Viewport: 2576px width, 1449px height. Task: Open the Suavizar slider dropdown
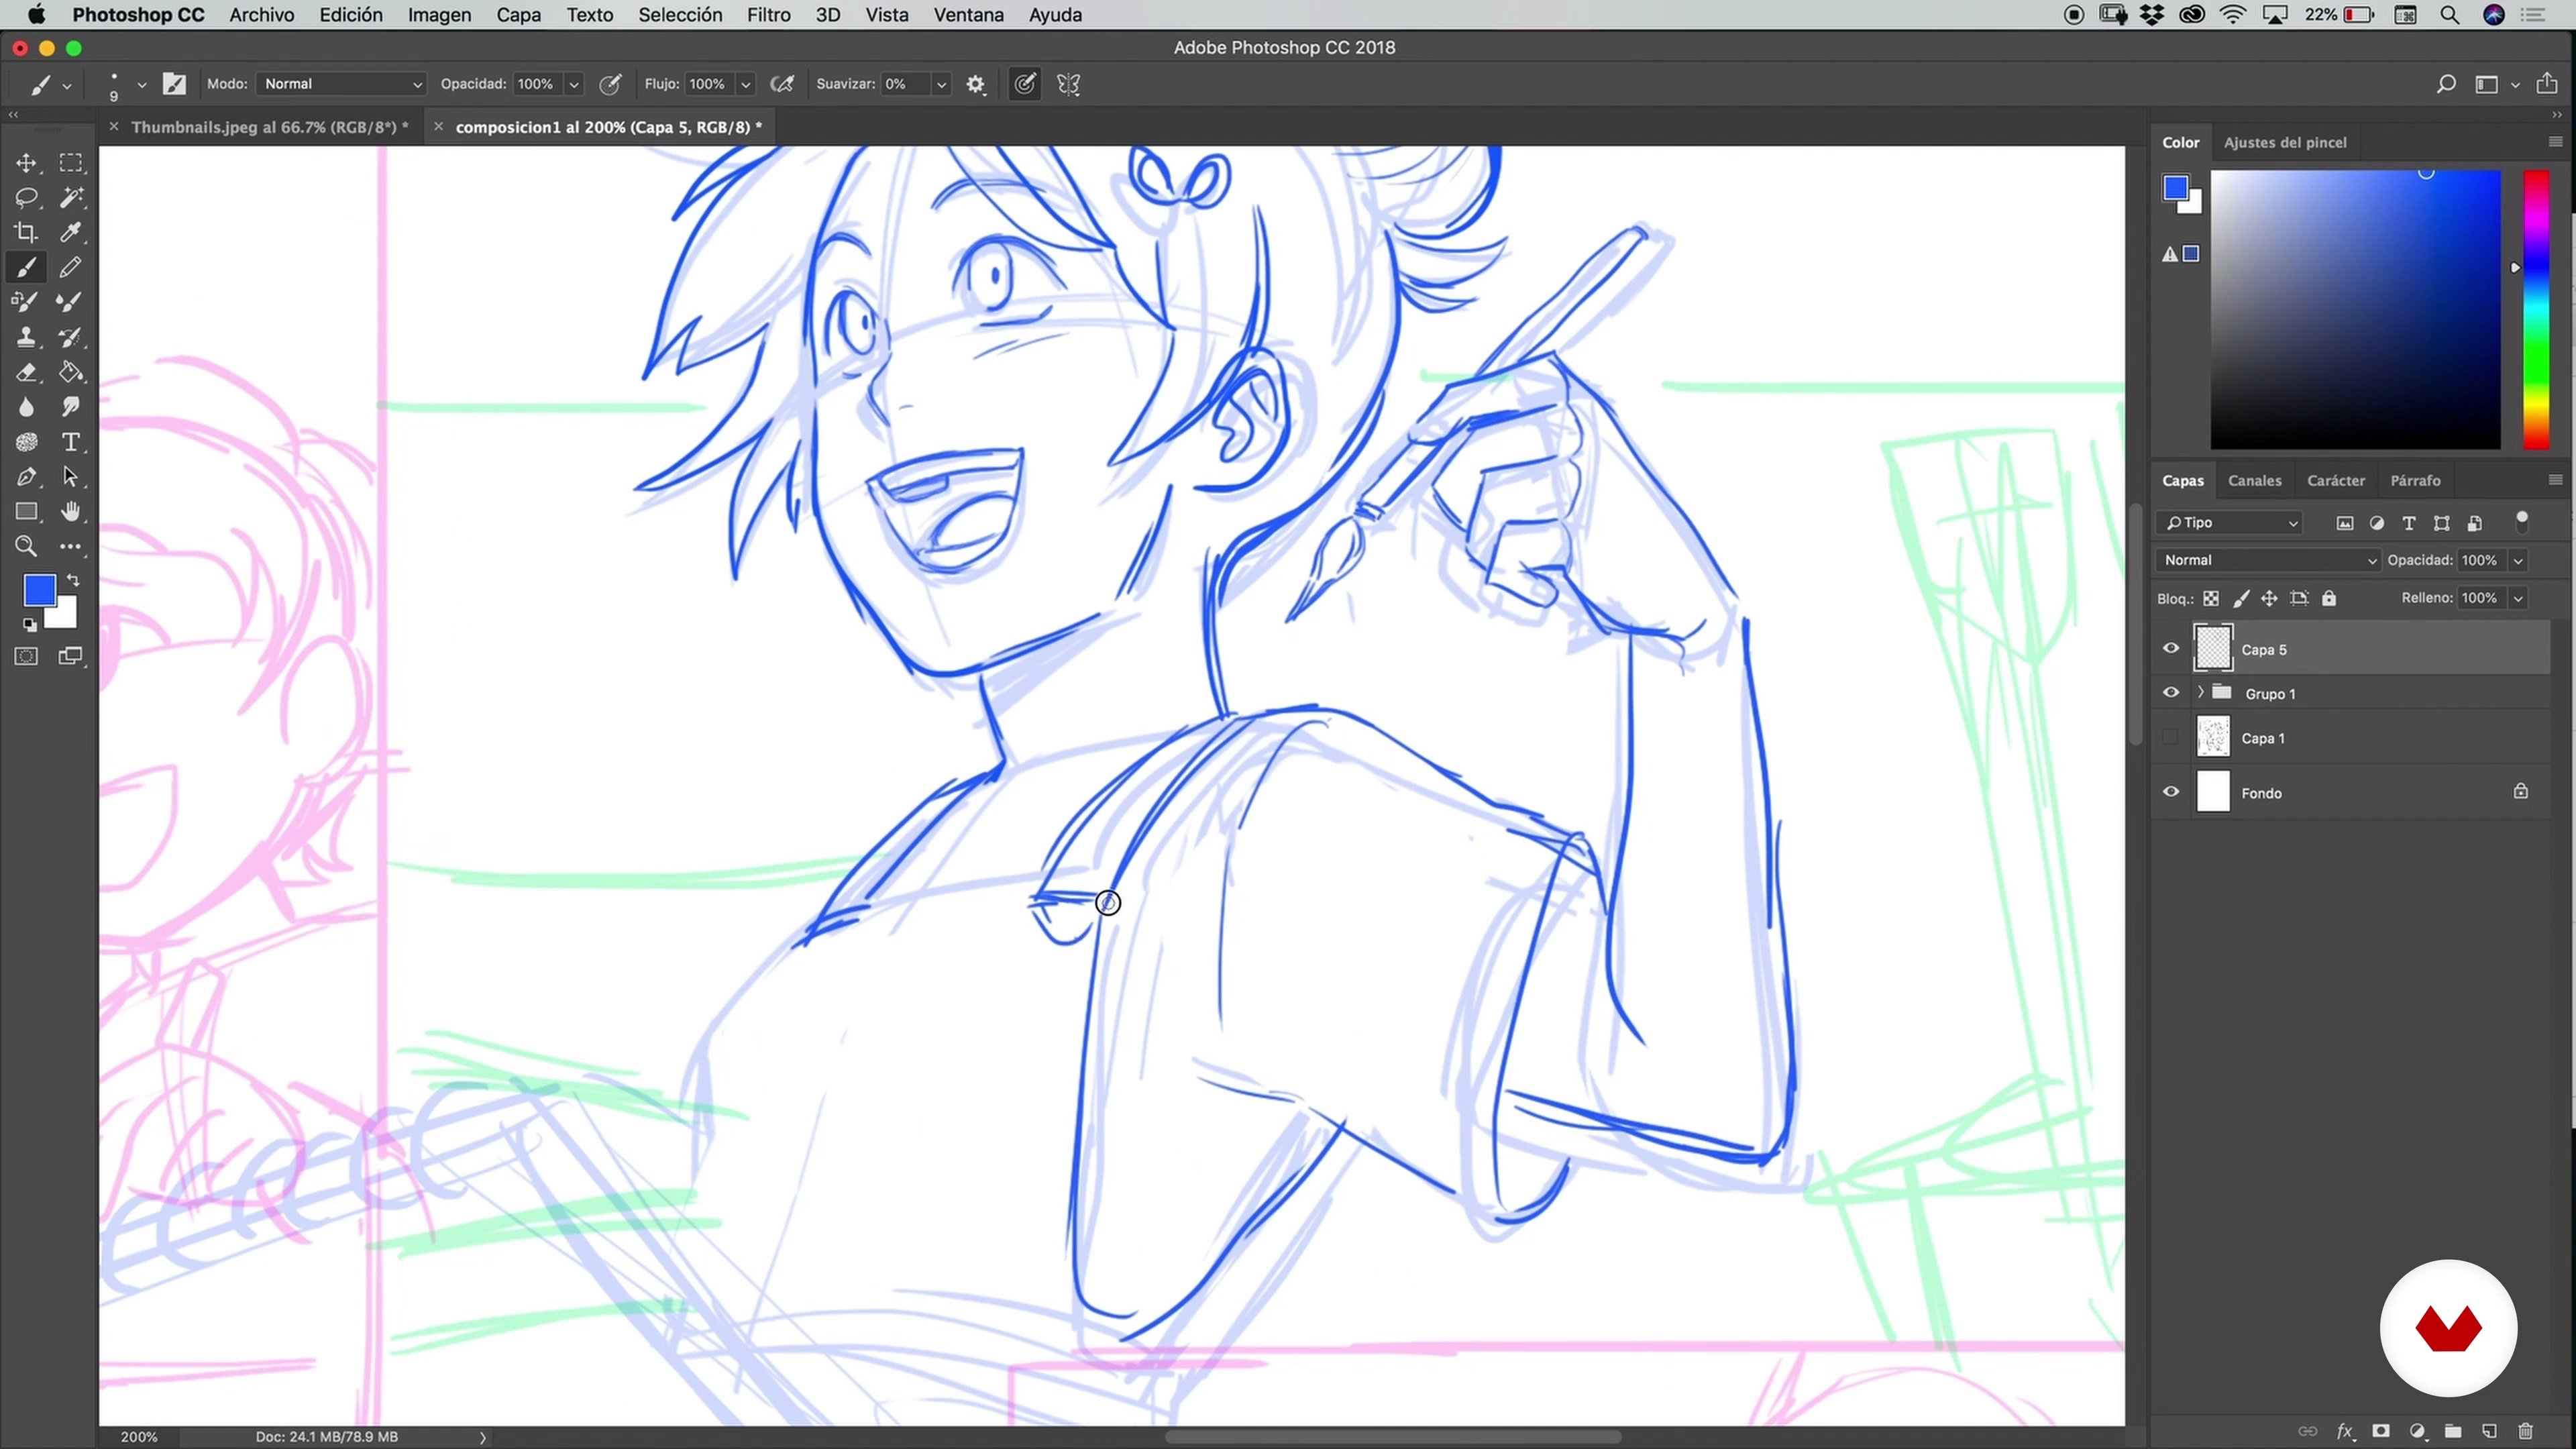click(x=941, y=85)
